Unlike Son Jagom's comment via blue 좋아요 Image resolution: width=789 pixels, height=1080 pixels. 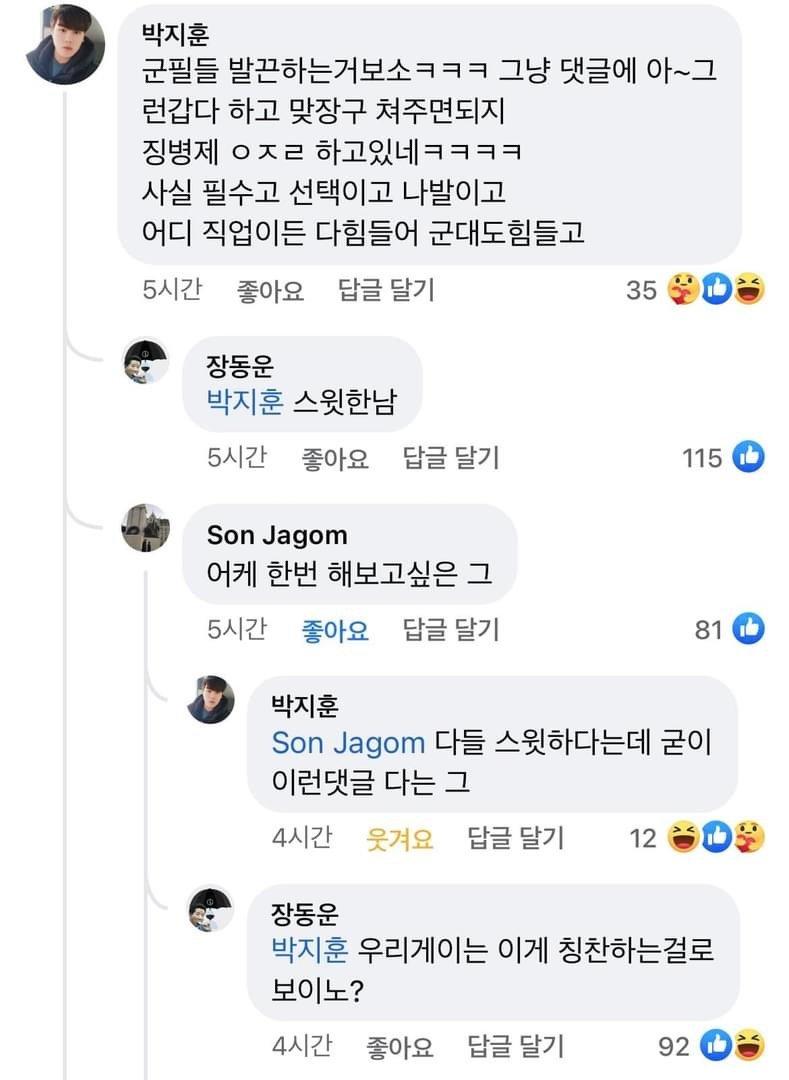[335, 630]
